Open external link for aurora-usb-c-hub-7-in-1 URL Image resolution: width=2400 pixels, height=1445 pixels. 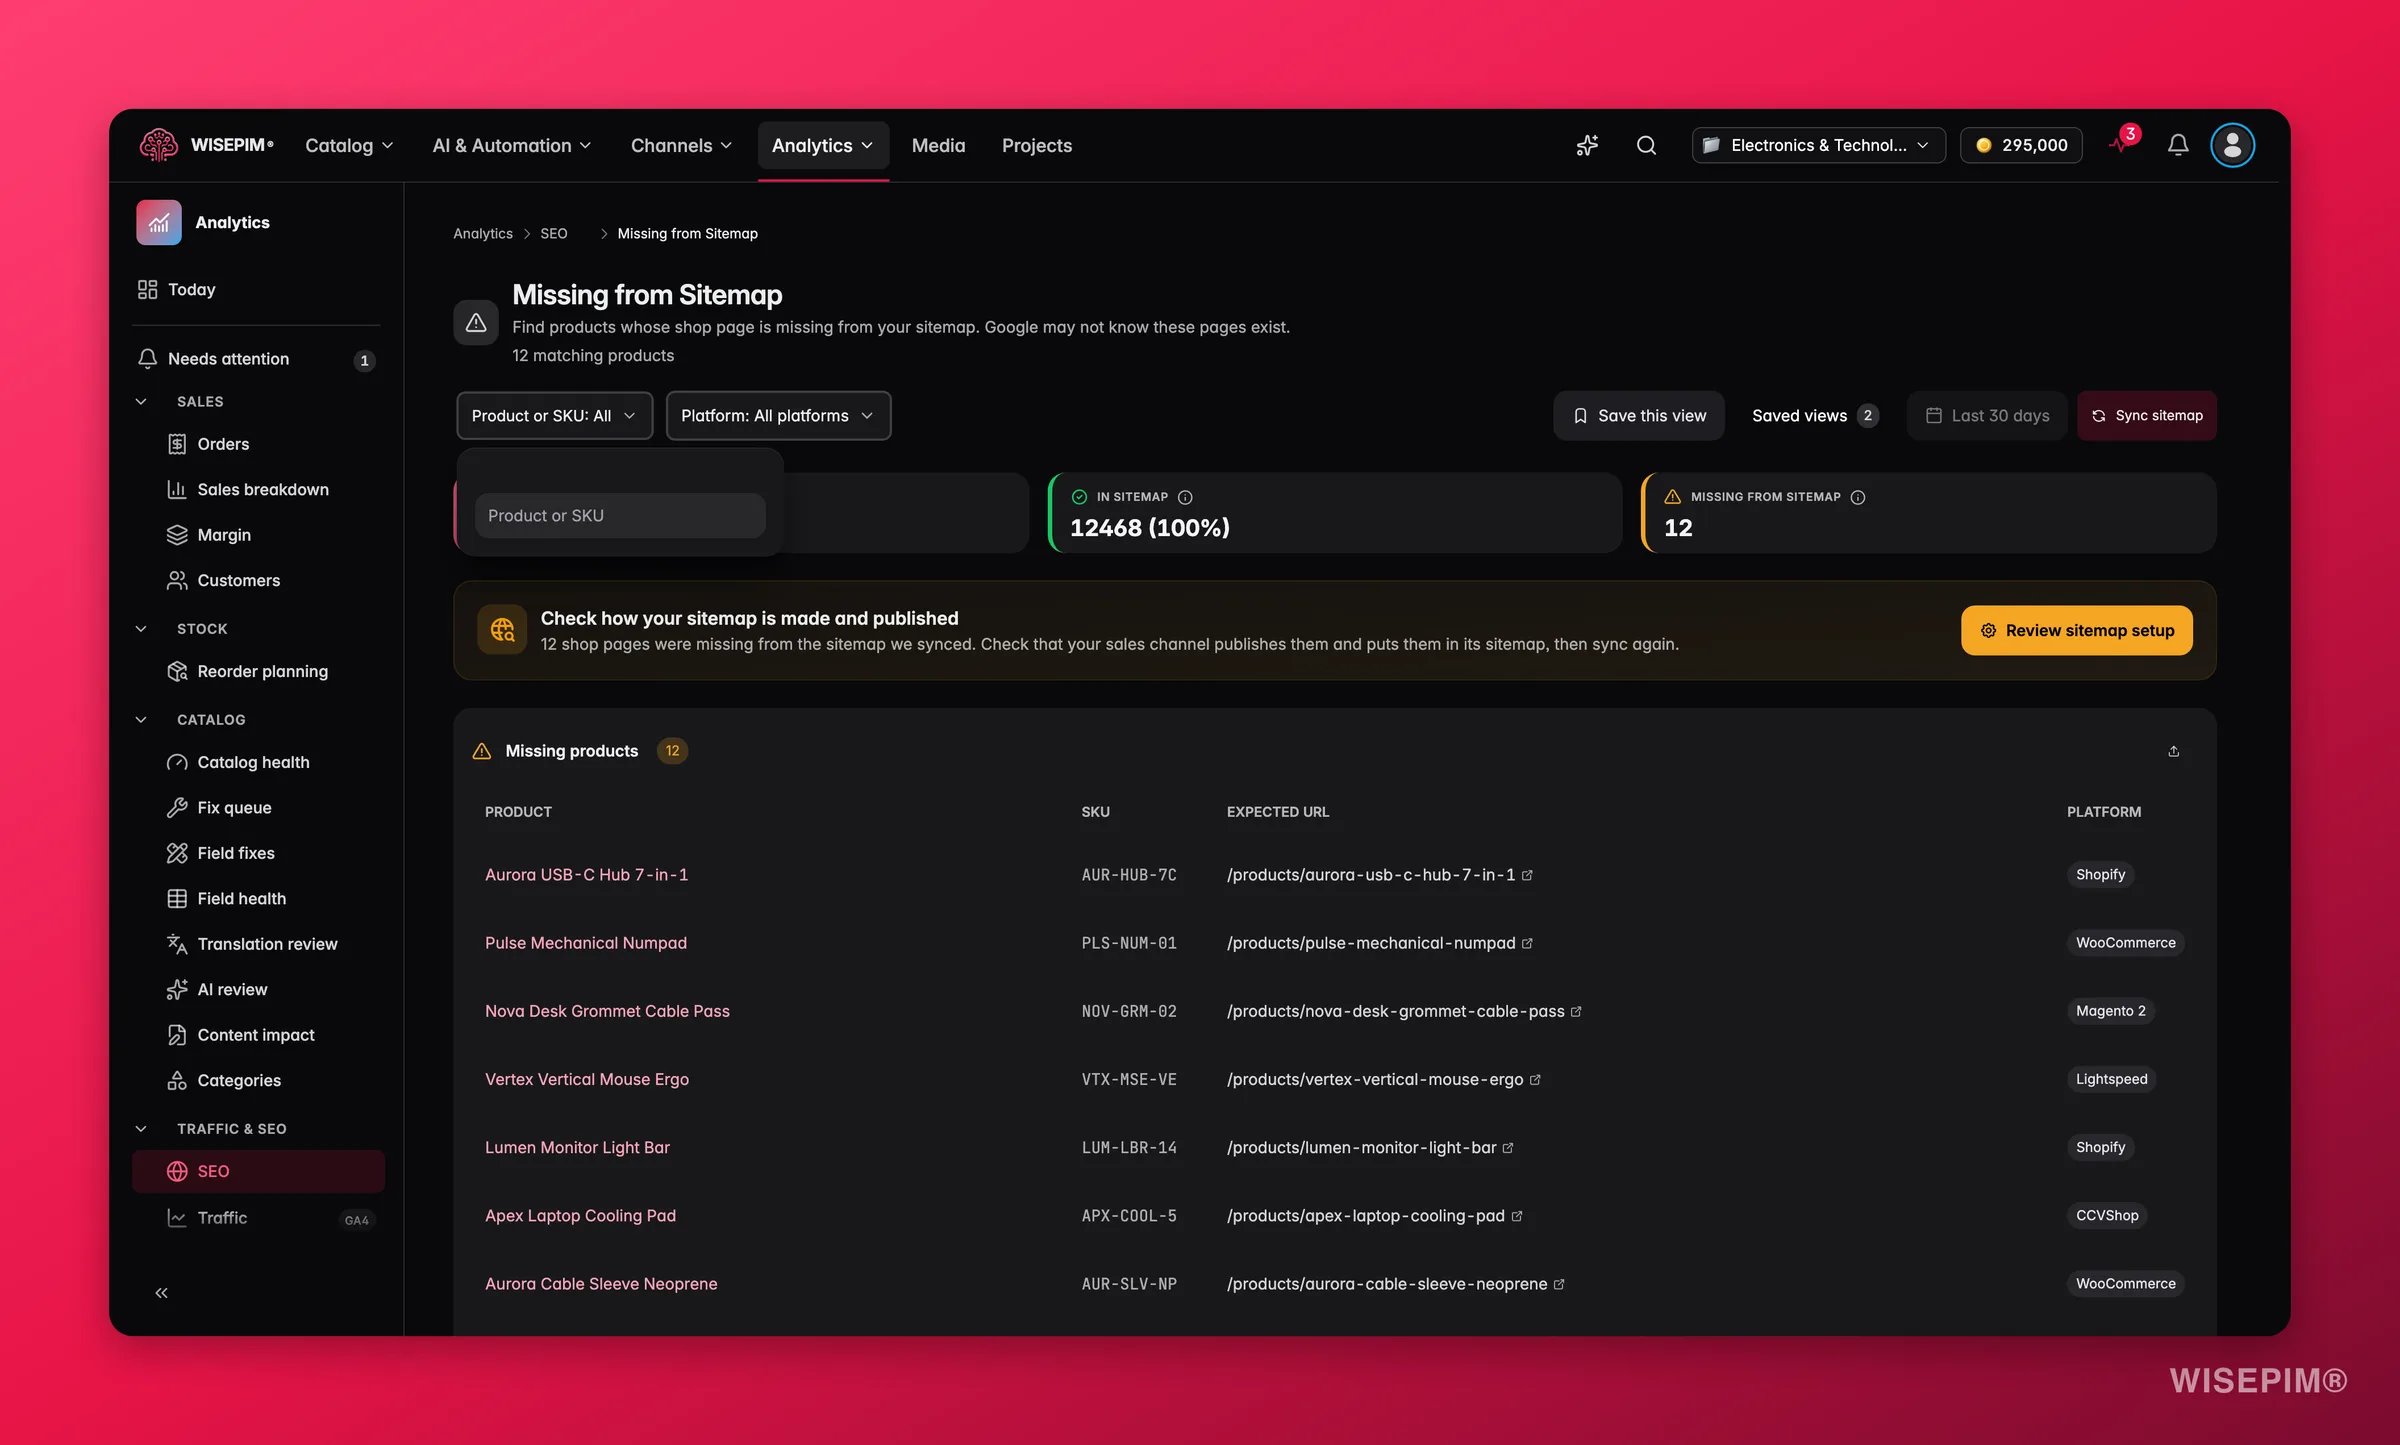pos(1527,875)
